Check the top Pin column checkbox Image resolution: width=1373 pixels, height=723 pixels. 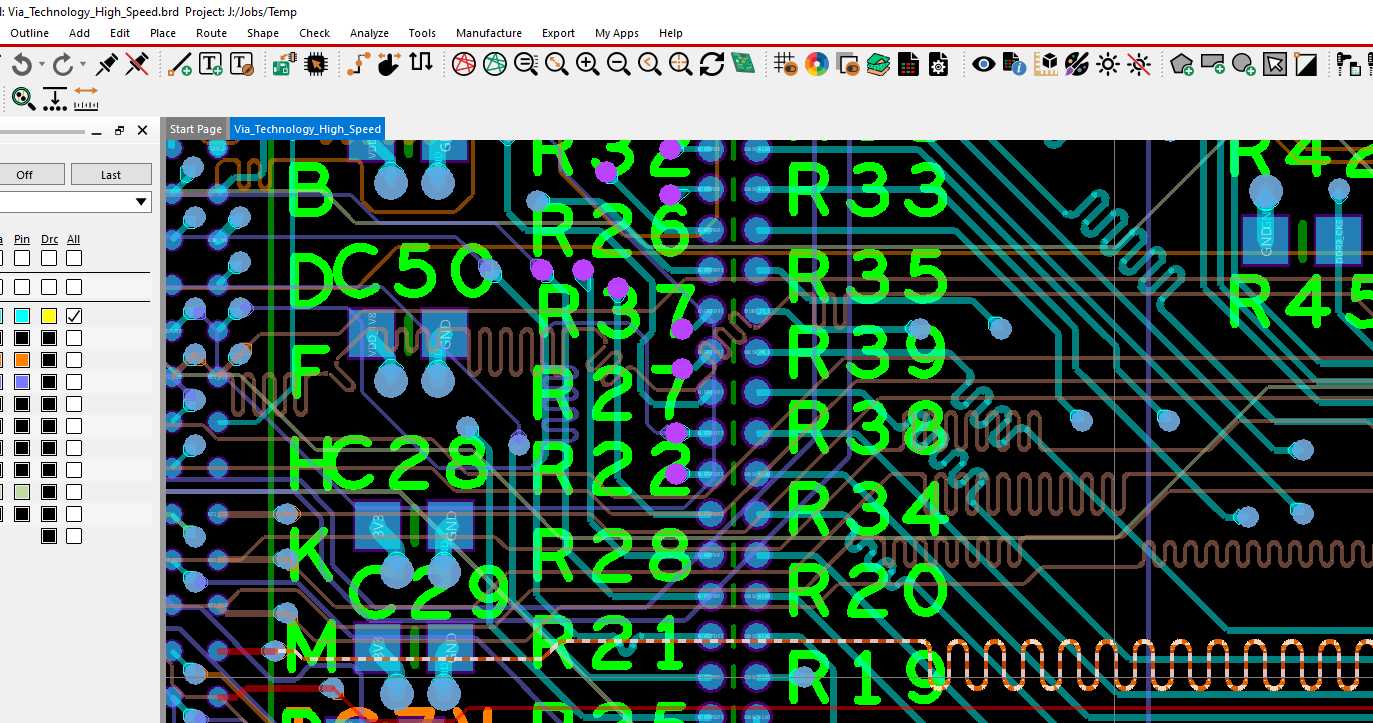(22, 258)
